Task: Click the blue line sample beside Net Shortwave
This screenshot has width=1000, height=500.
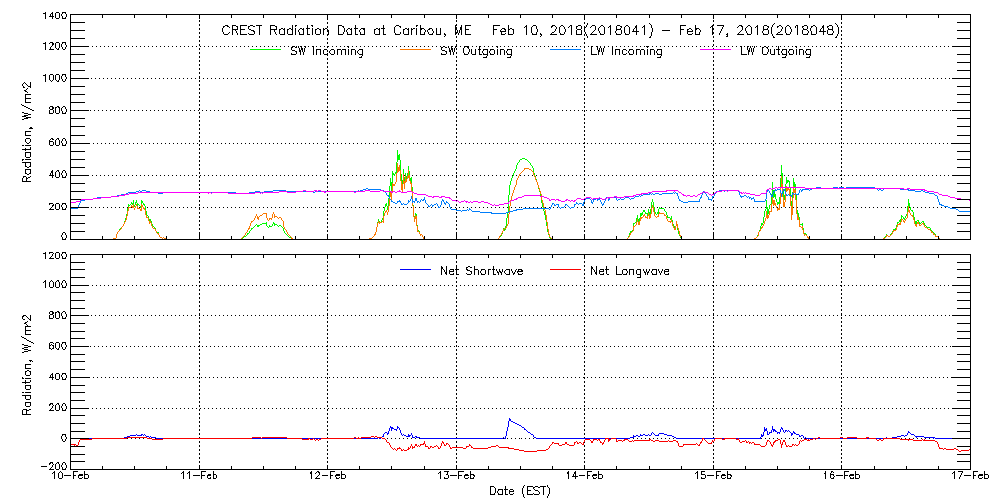Action: click(415, 270)
